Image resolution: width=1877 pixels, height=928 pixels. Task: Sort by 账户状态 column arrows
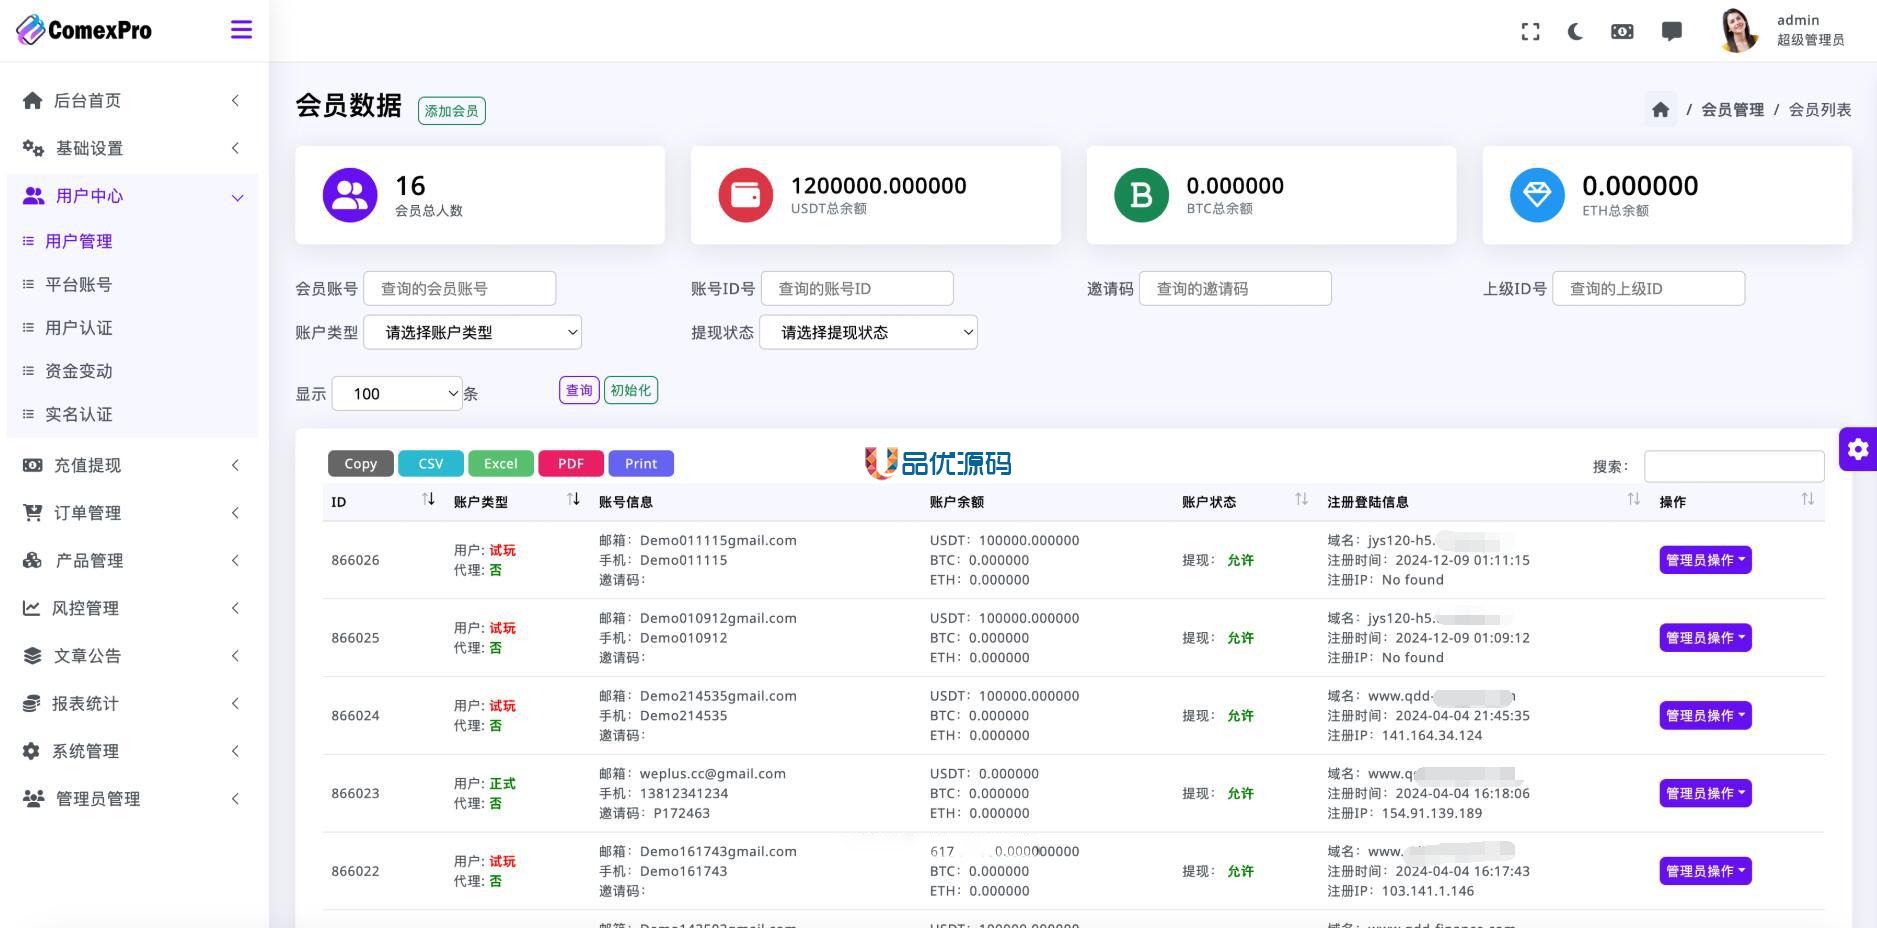click(x=1301, y=499)
